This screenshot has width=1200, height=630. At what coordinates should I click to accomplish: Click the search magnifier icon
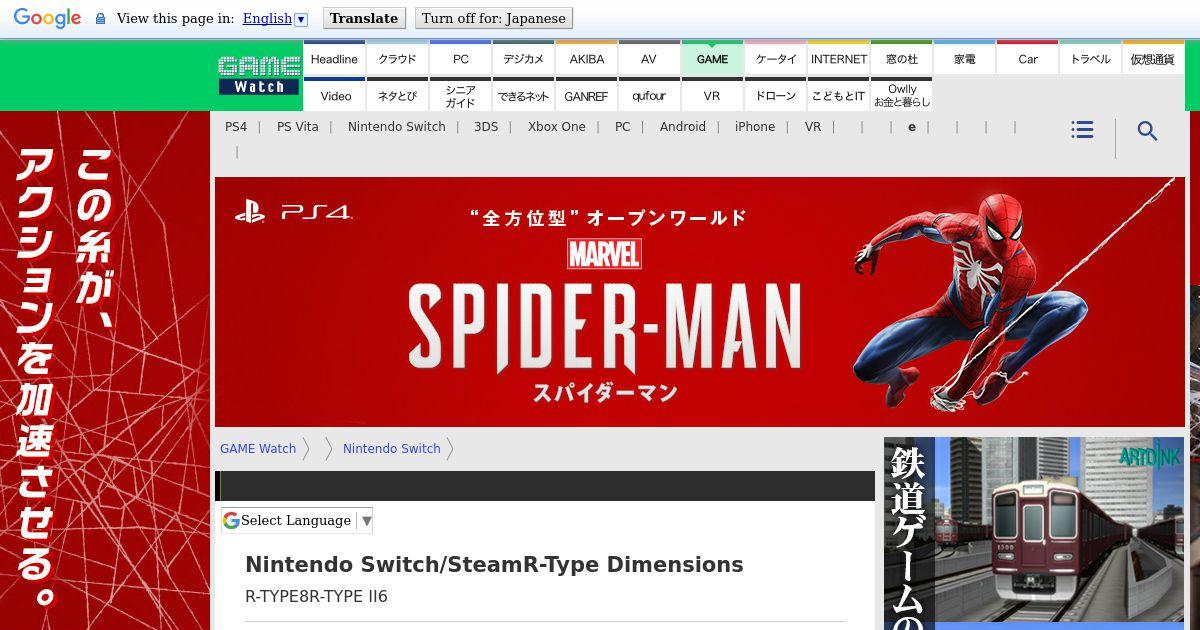pos(1148,131)
